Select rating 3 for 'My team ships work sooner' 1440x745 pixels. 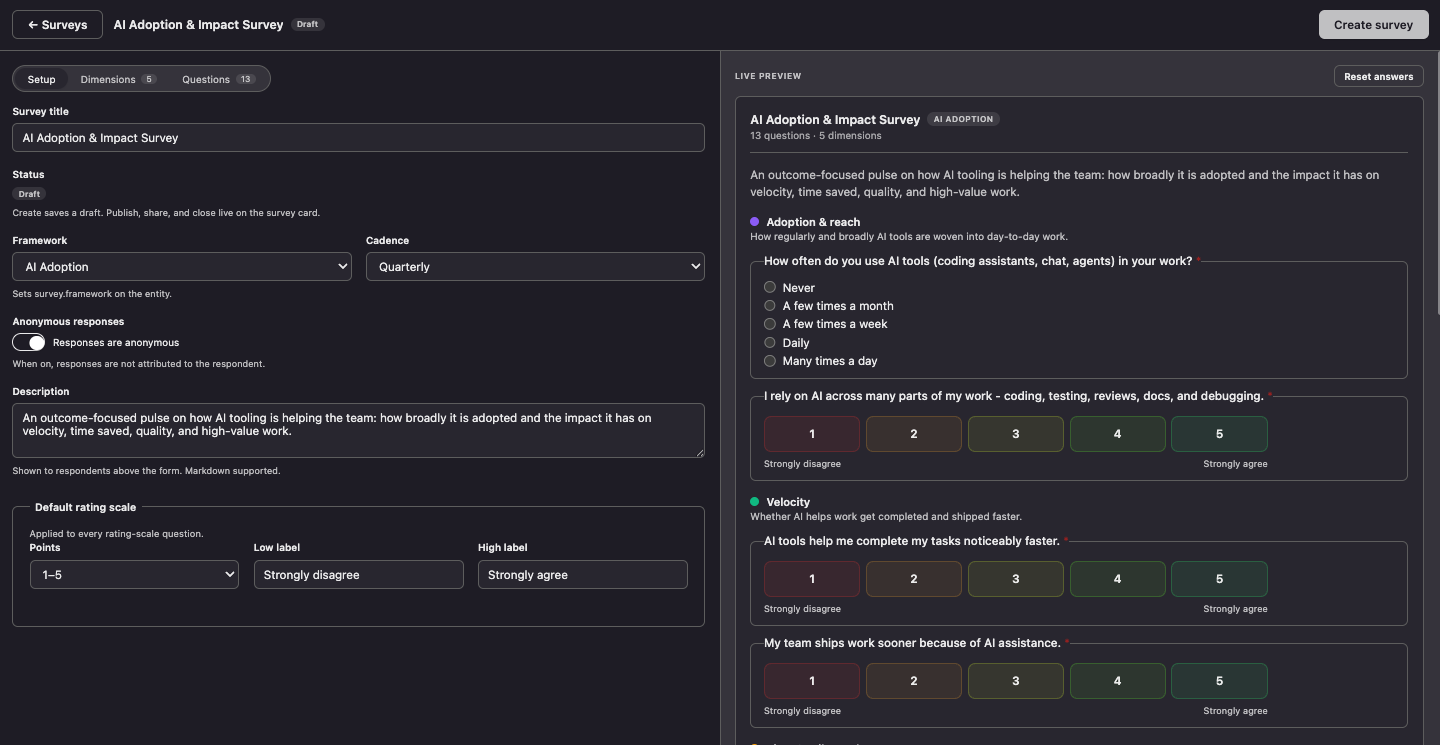(1016, 681)
